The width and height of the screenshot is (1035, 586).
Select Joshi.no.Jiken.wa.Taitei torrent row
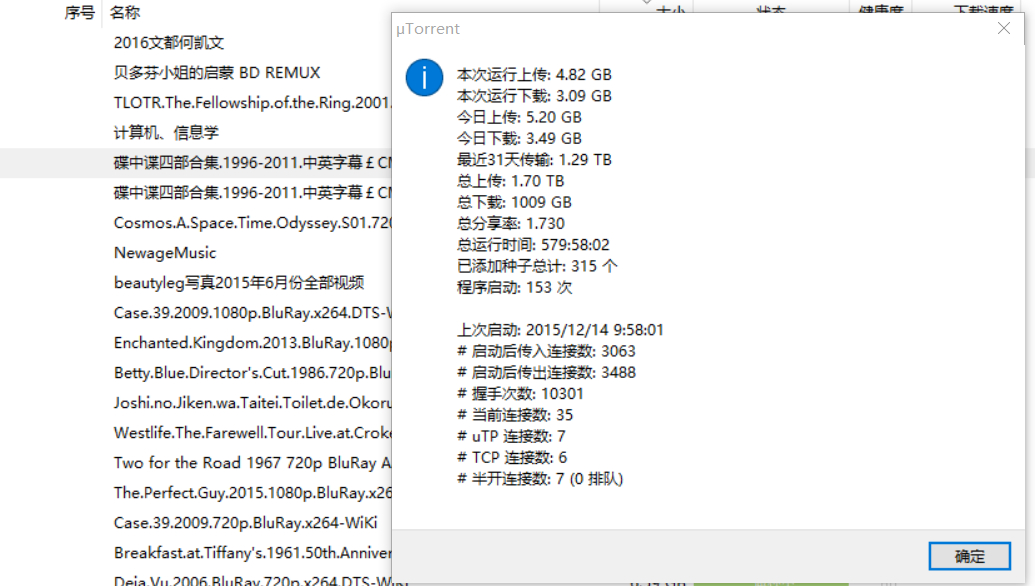coord(253,403)
